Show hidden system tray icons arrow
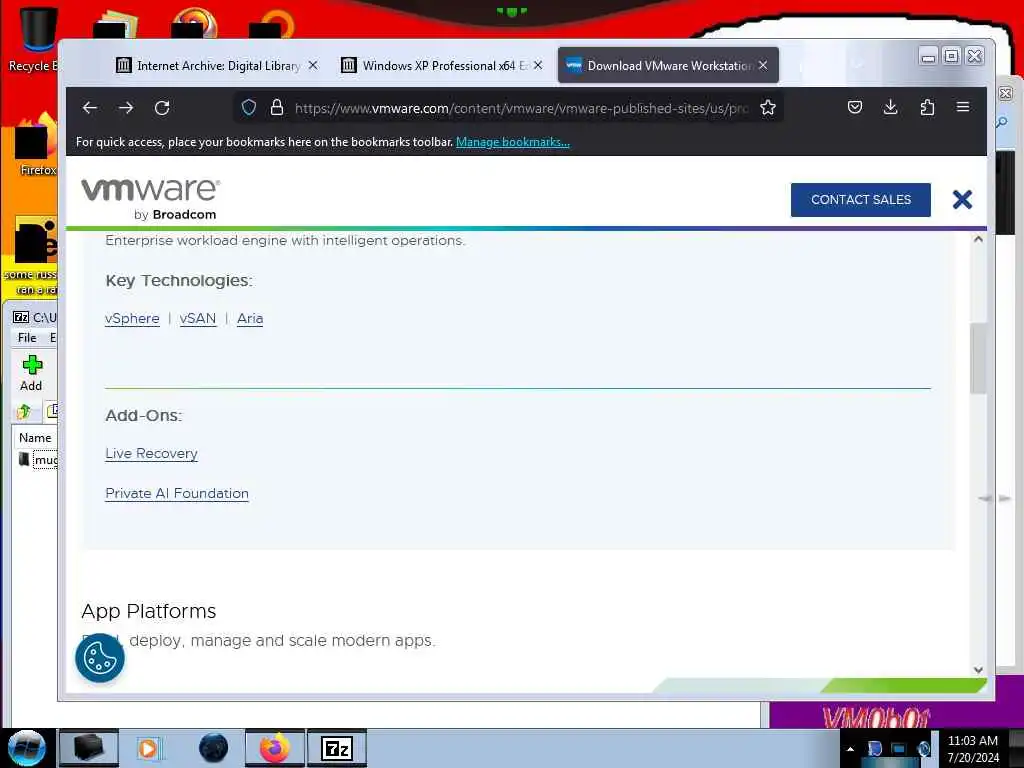The width and height of the screenshot is (1024, 768). pos(850,749)
